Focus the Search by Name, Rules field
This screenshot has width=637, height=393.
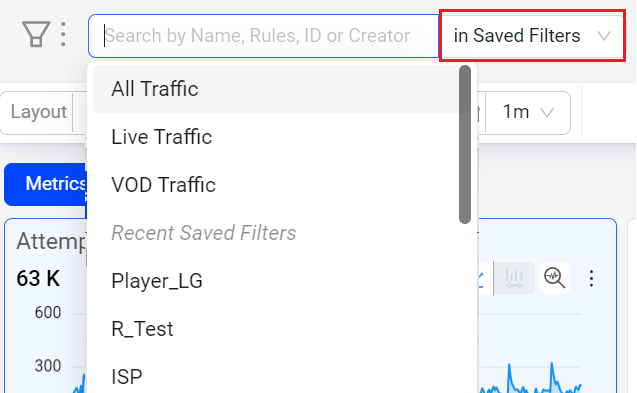click(264, 36)
